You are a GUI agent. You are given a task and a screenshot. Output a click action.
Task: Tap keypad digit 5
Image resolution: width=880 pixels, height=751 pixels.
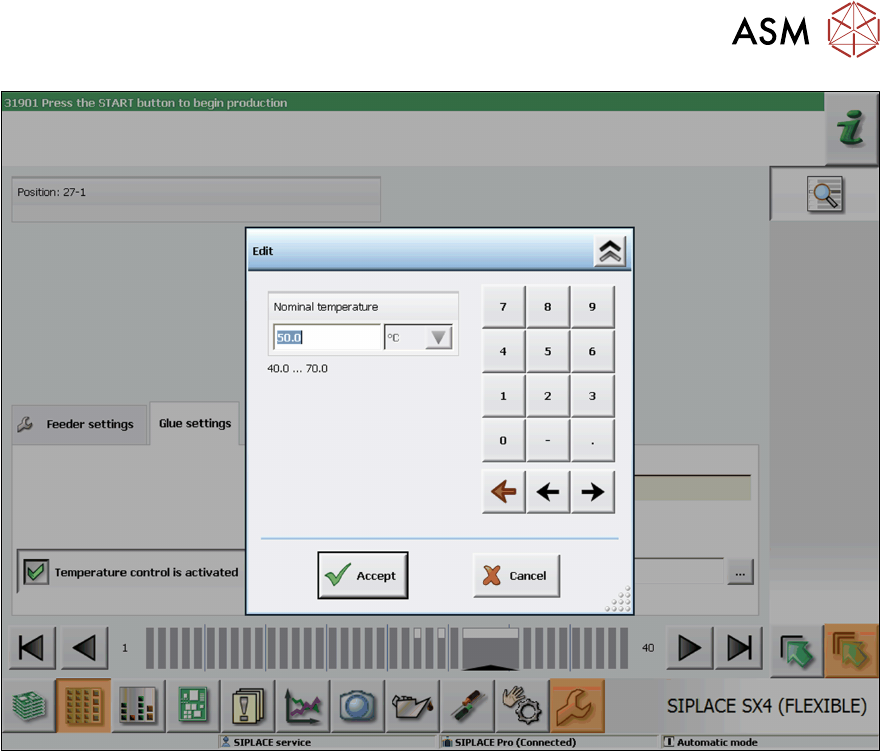(x=548, y=351)
